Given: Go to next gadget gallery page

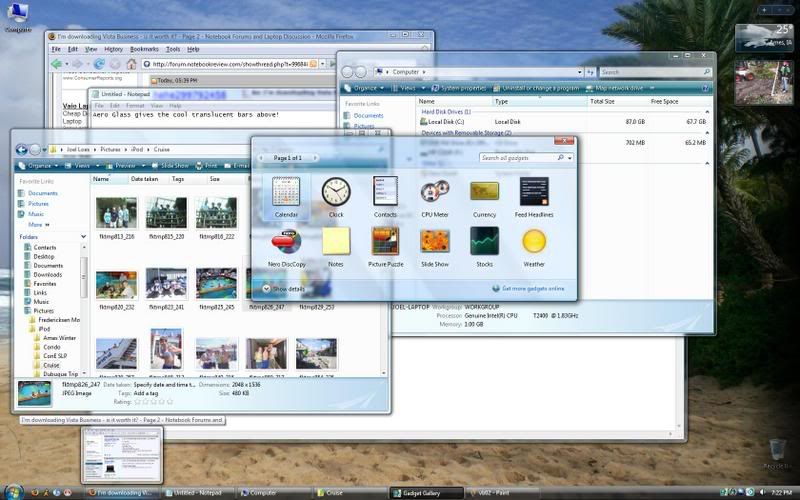Looking at the screenshot, I should tap(315, 158).
